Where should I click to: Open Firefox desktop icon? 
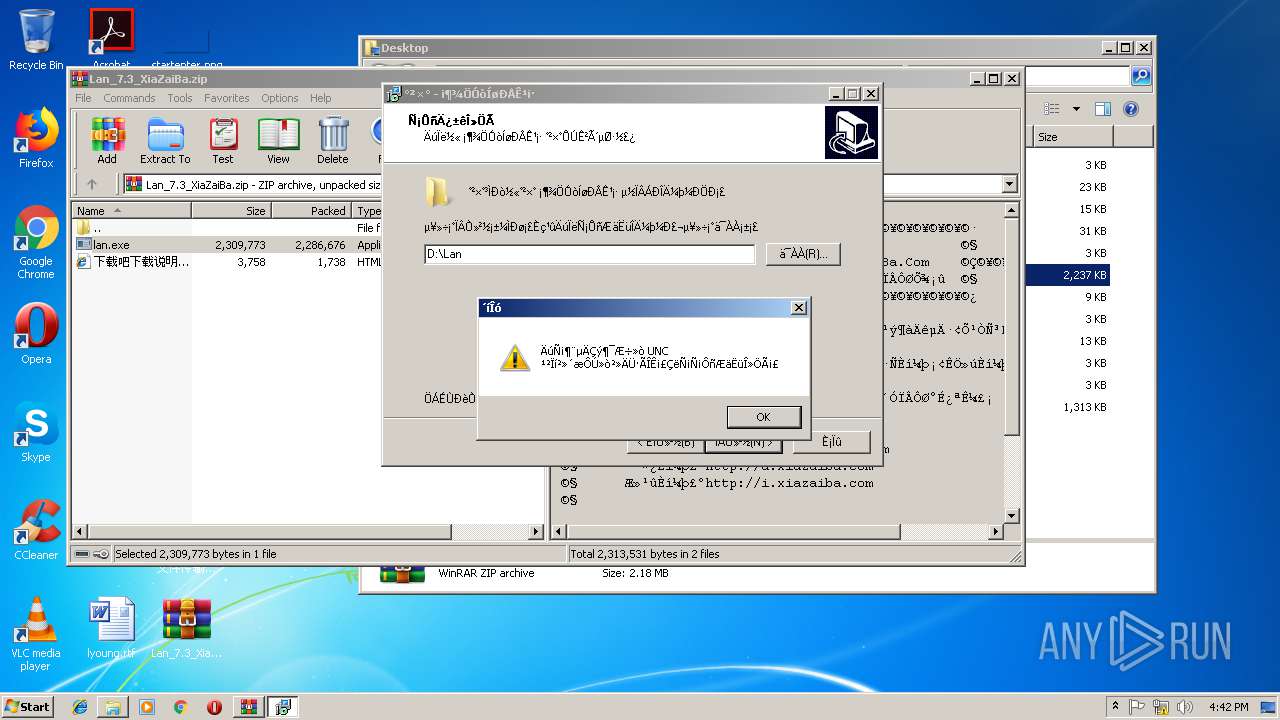pyautogui.click(x=36, y=138)
